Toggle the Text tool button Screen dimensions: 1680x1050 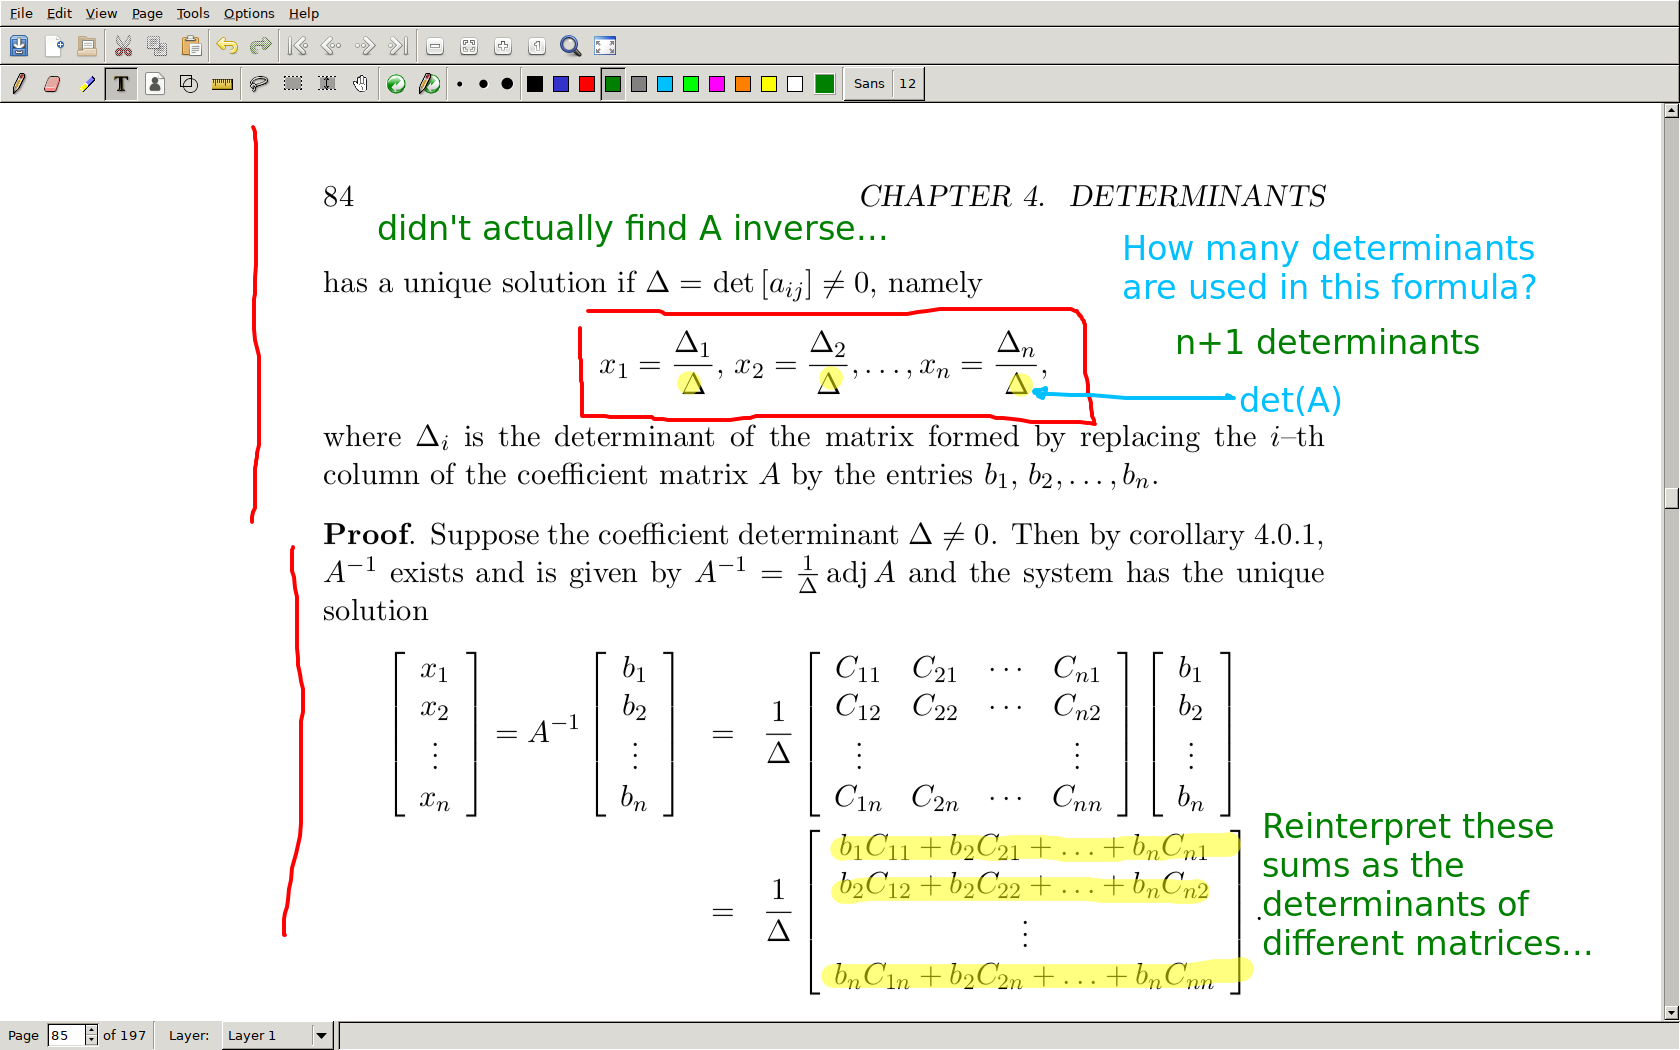click(x=121, y=84)
